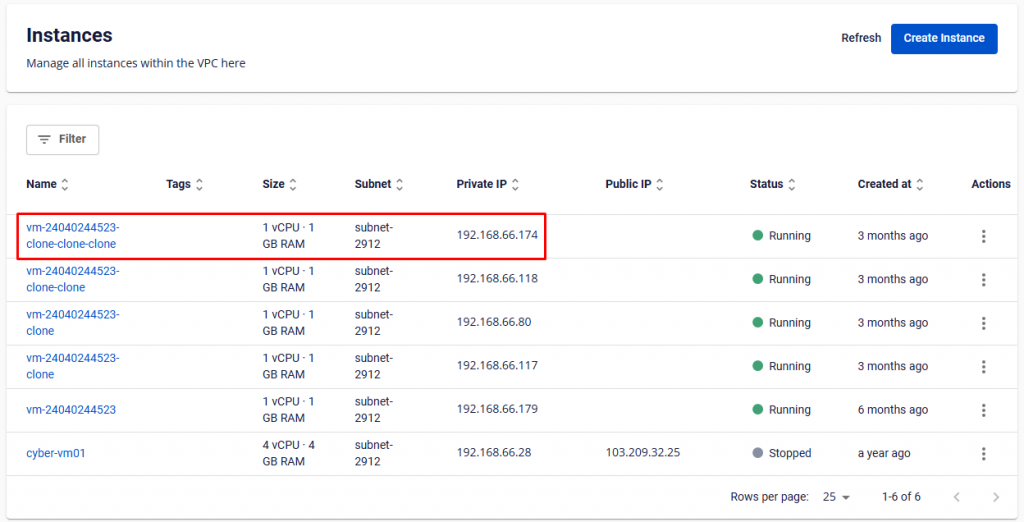Viewport: 1024px width, 522px height.
Task: Open actions menu for vm-24040244523-clone-clone-clone
Action: pos(984,236)
